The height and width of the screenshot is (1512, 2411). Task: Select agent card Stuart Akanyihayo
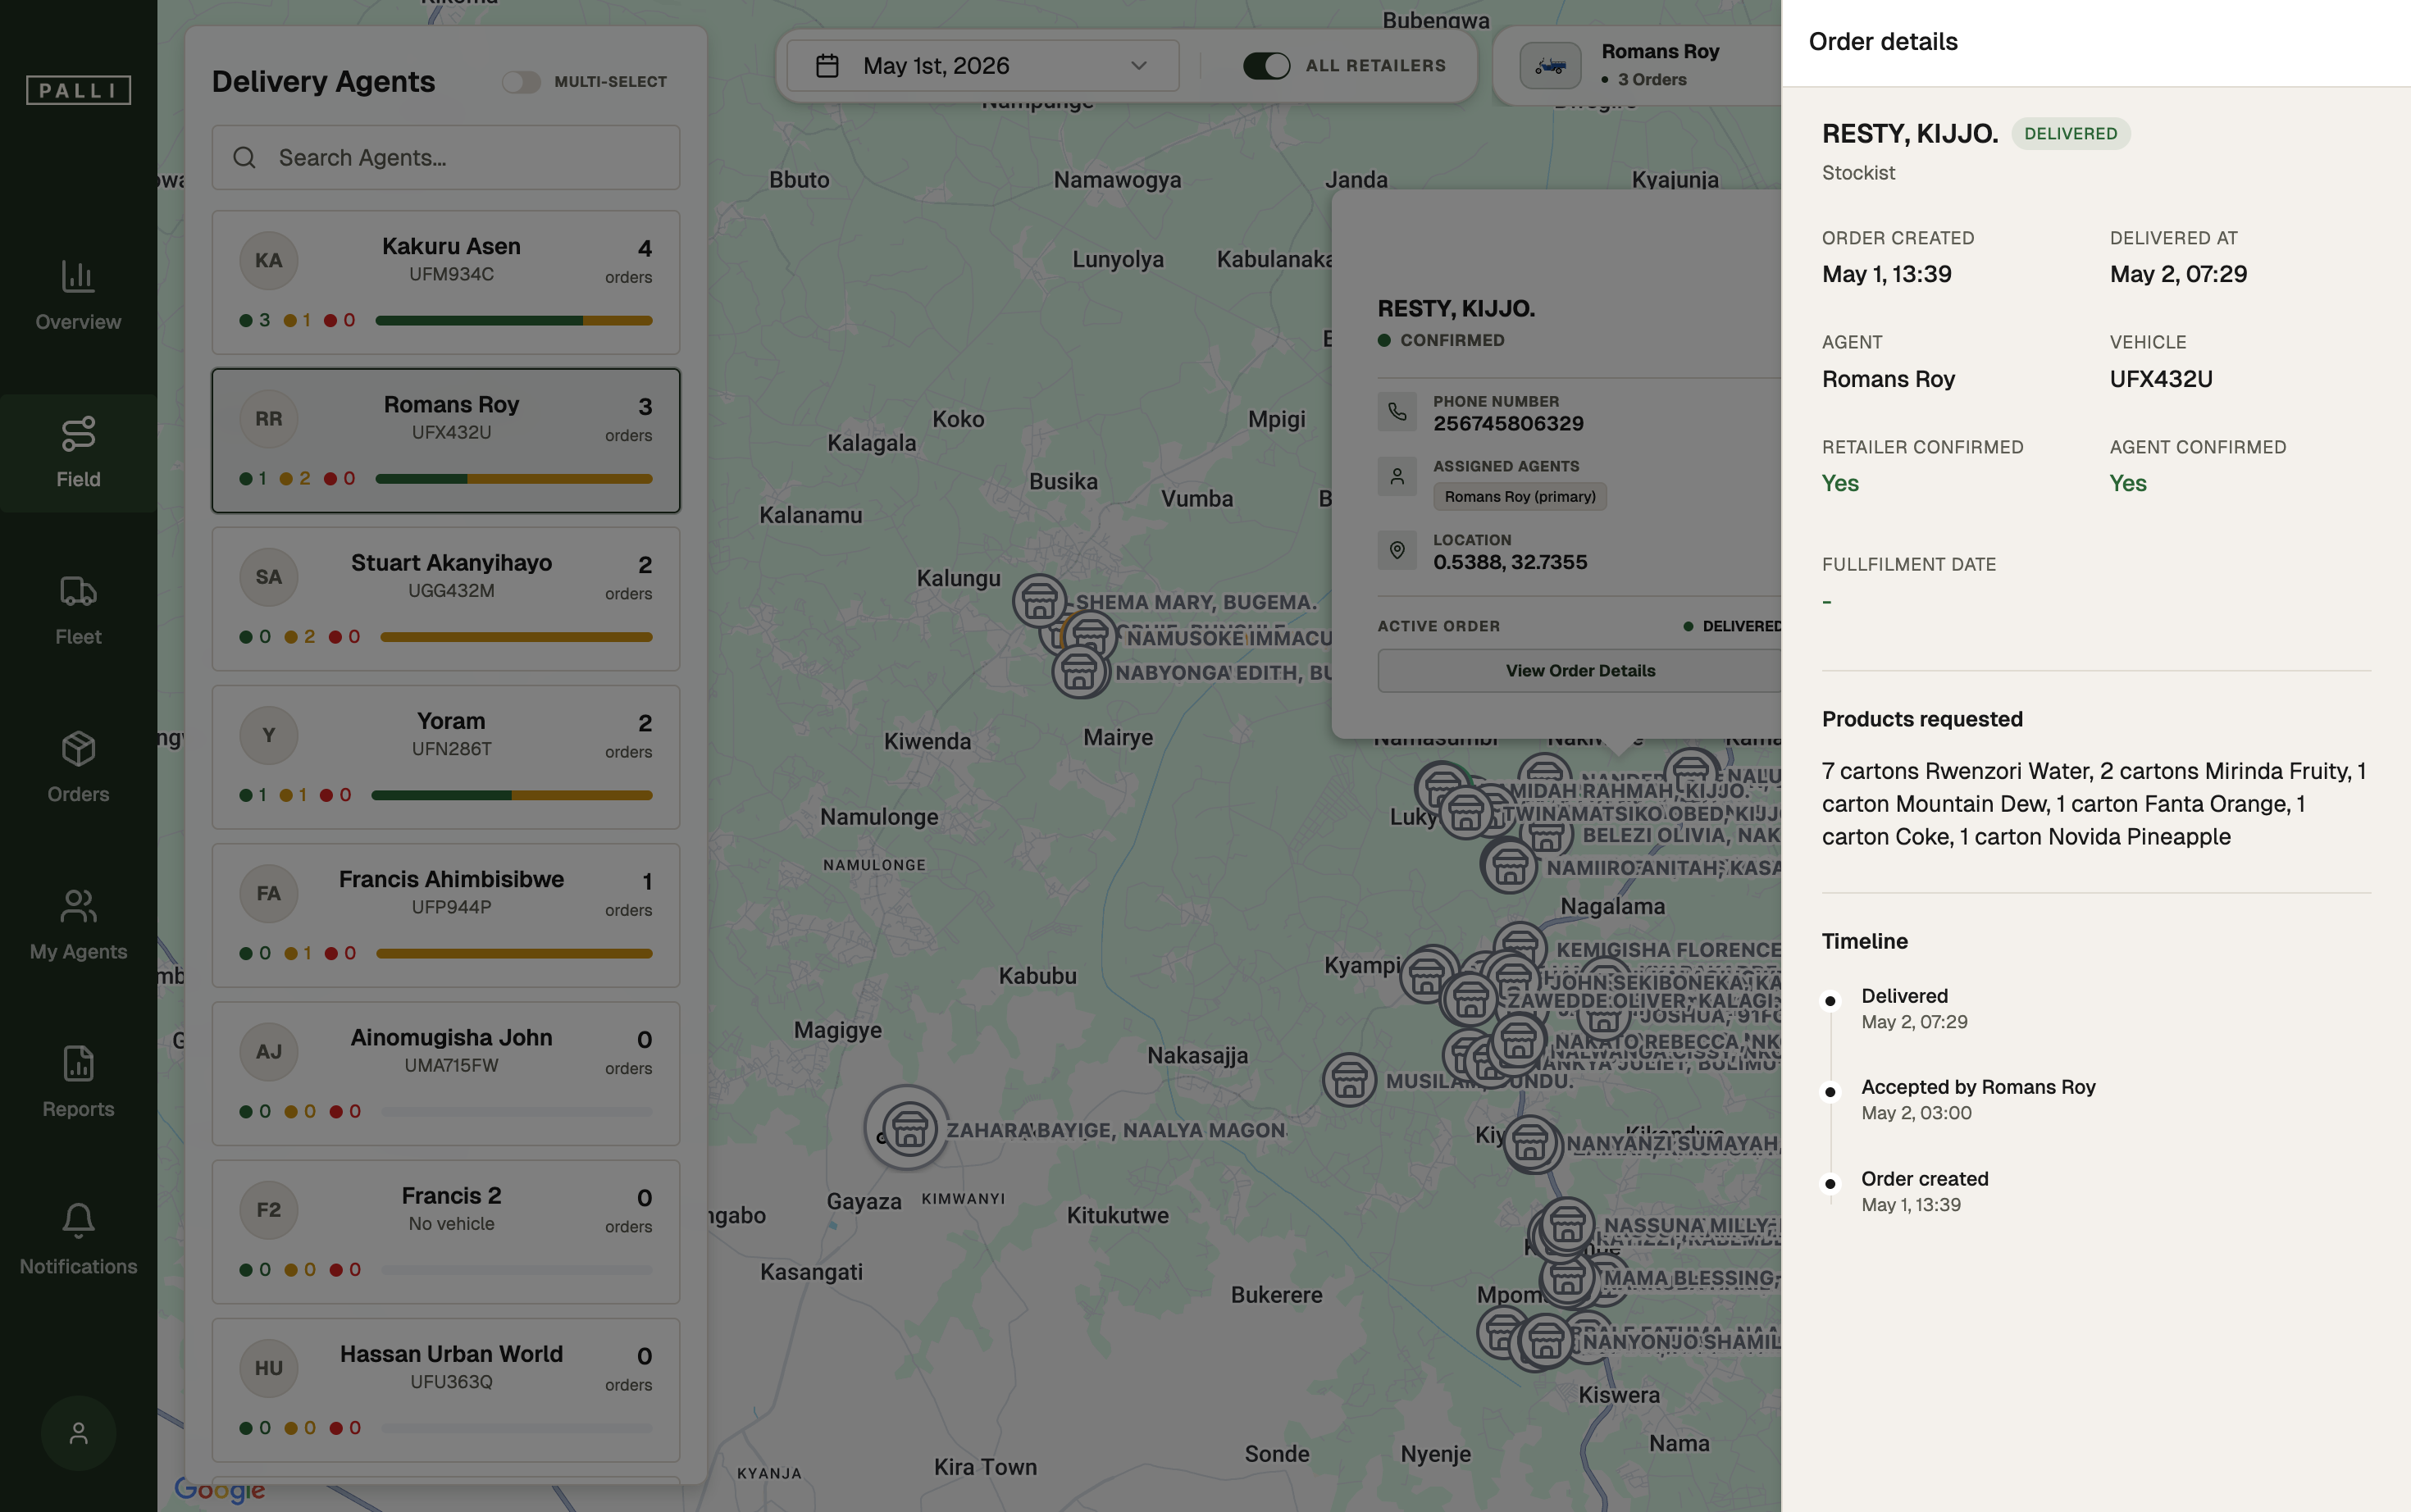tap(446, 599)
